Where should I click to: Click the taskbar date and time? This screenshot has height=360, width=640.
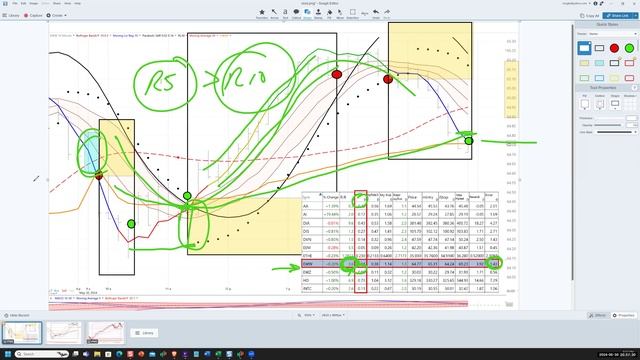618,354
